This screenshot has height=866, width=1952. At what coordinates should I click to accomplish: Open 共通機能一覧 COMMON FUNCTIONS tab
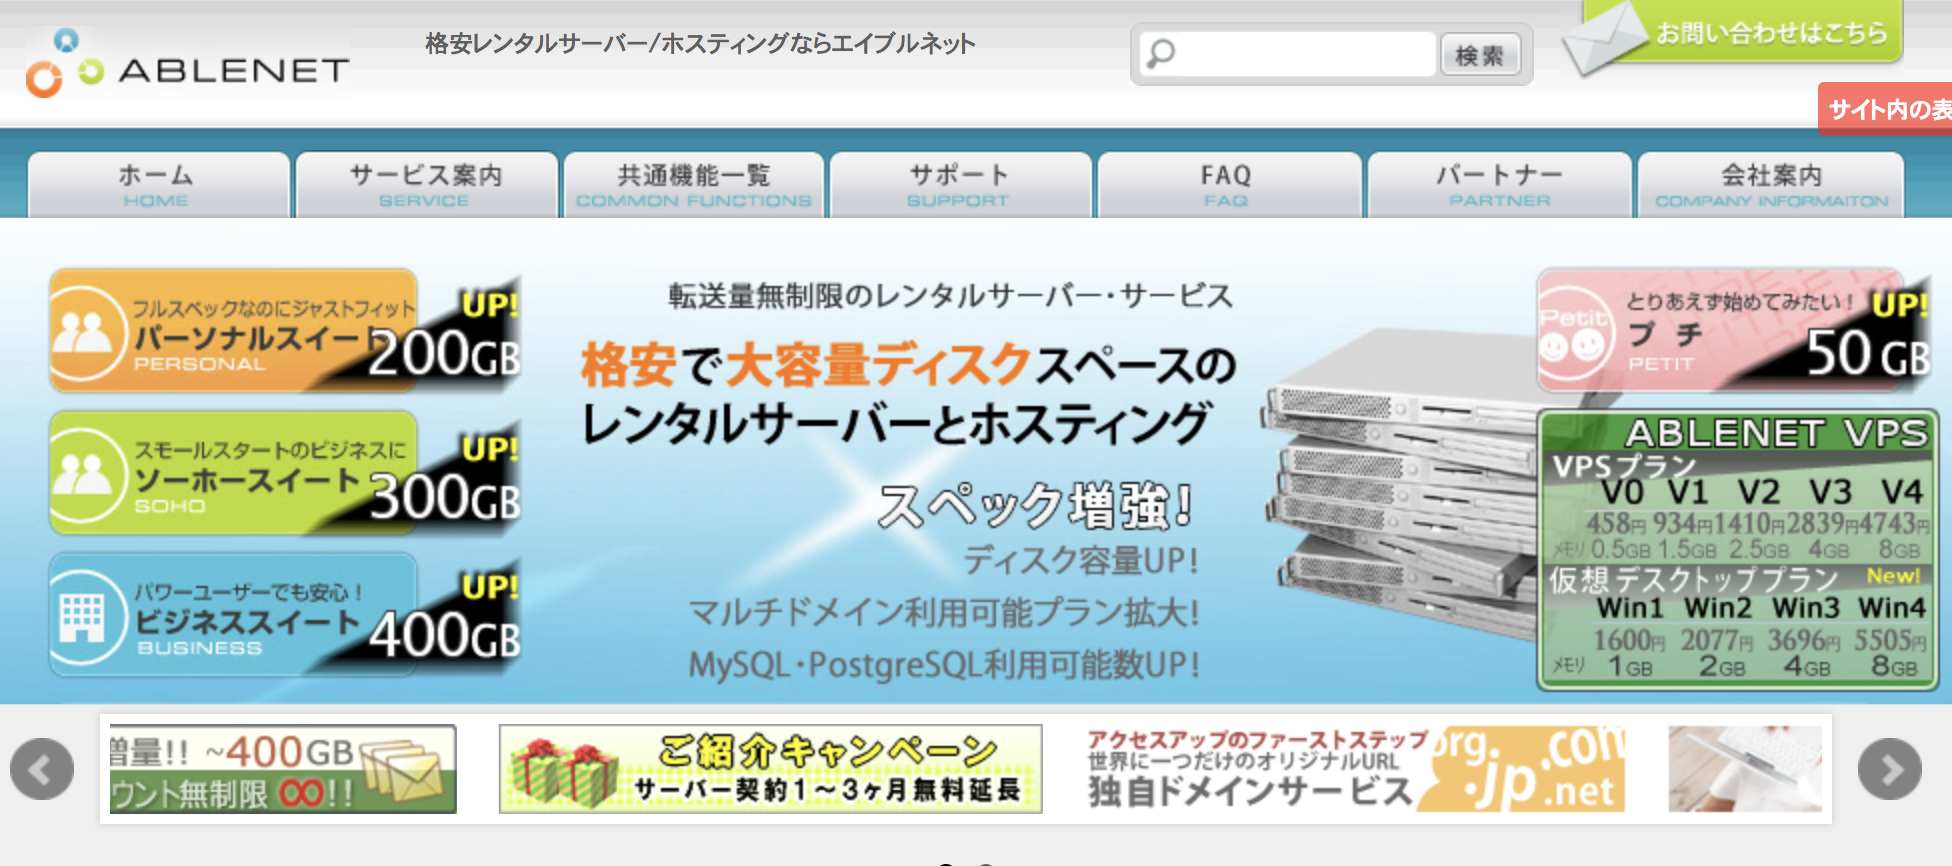[693, 185]
